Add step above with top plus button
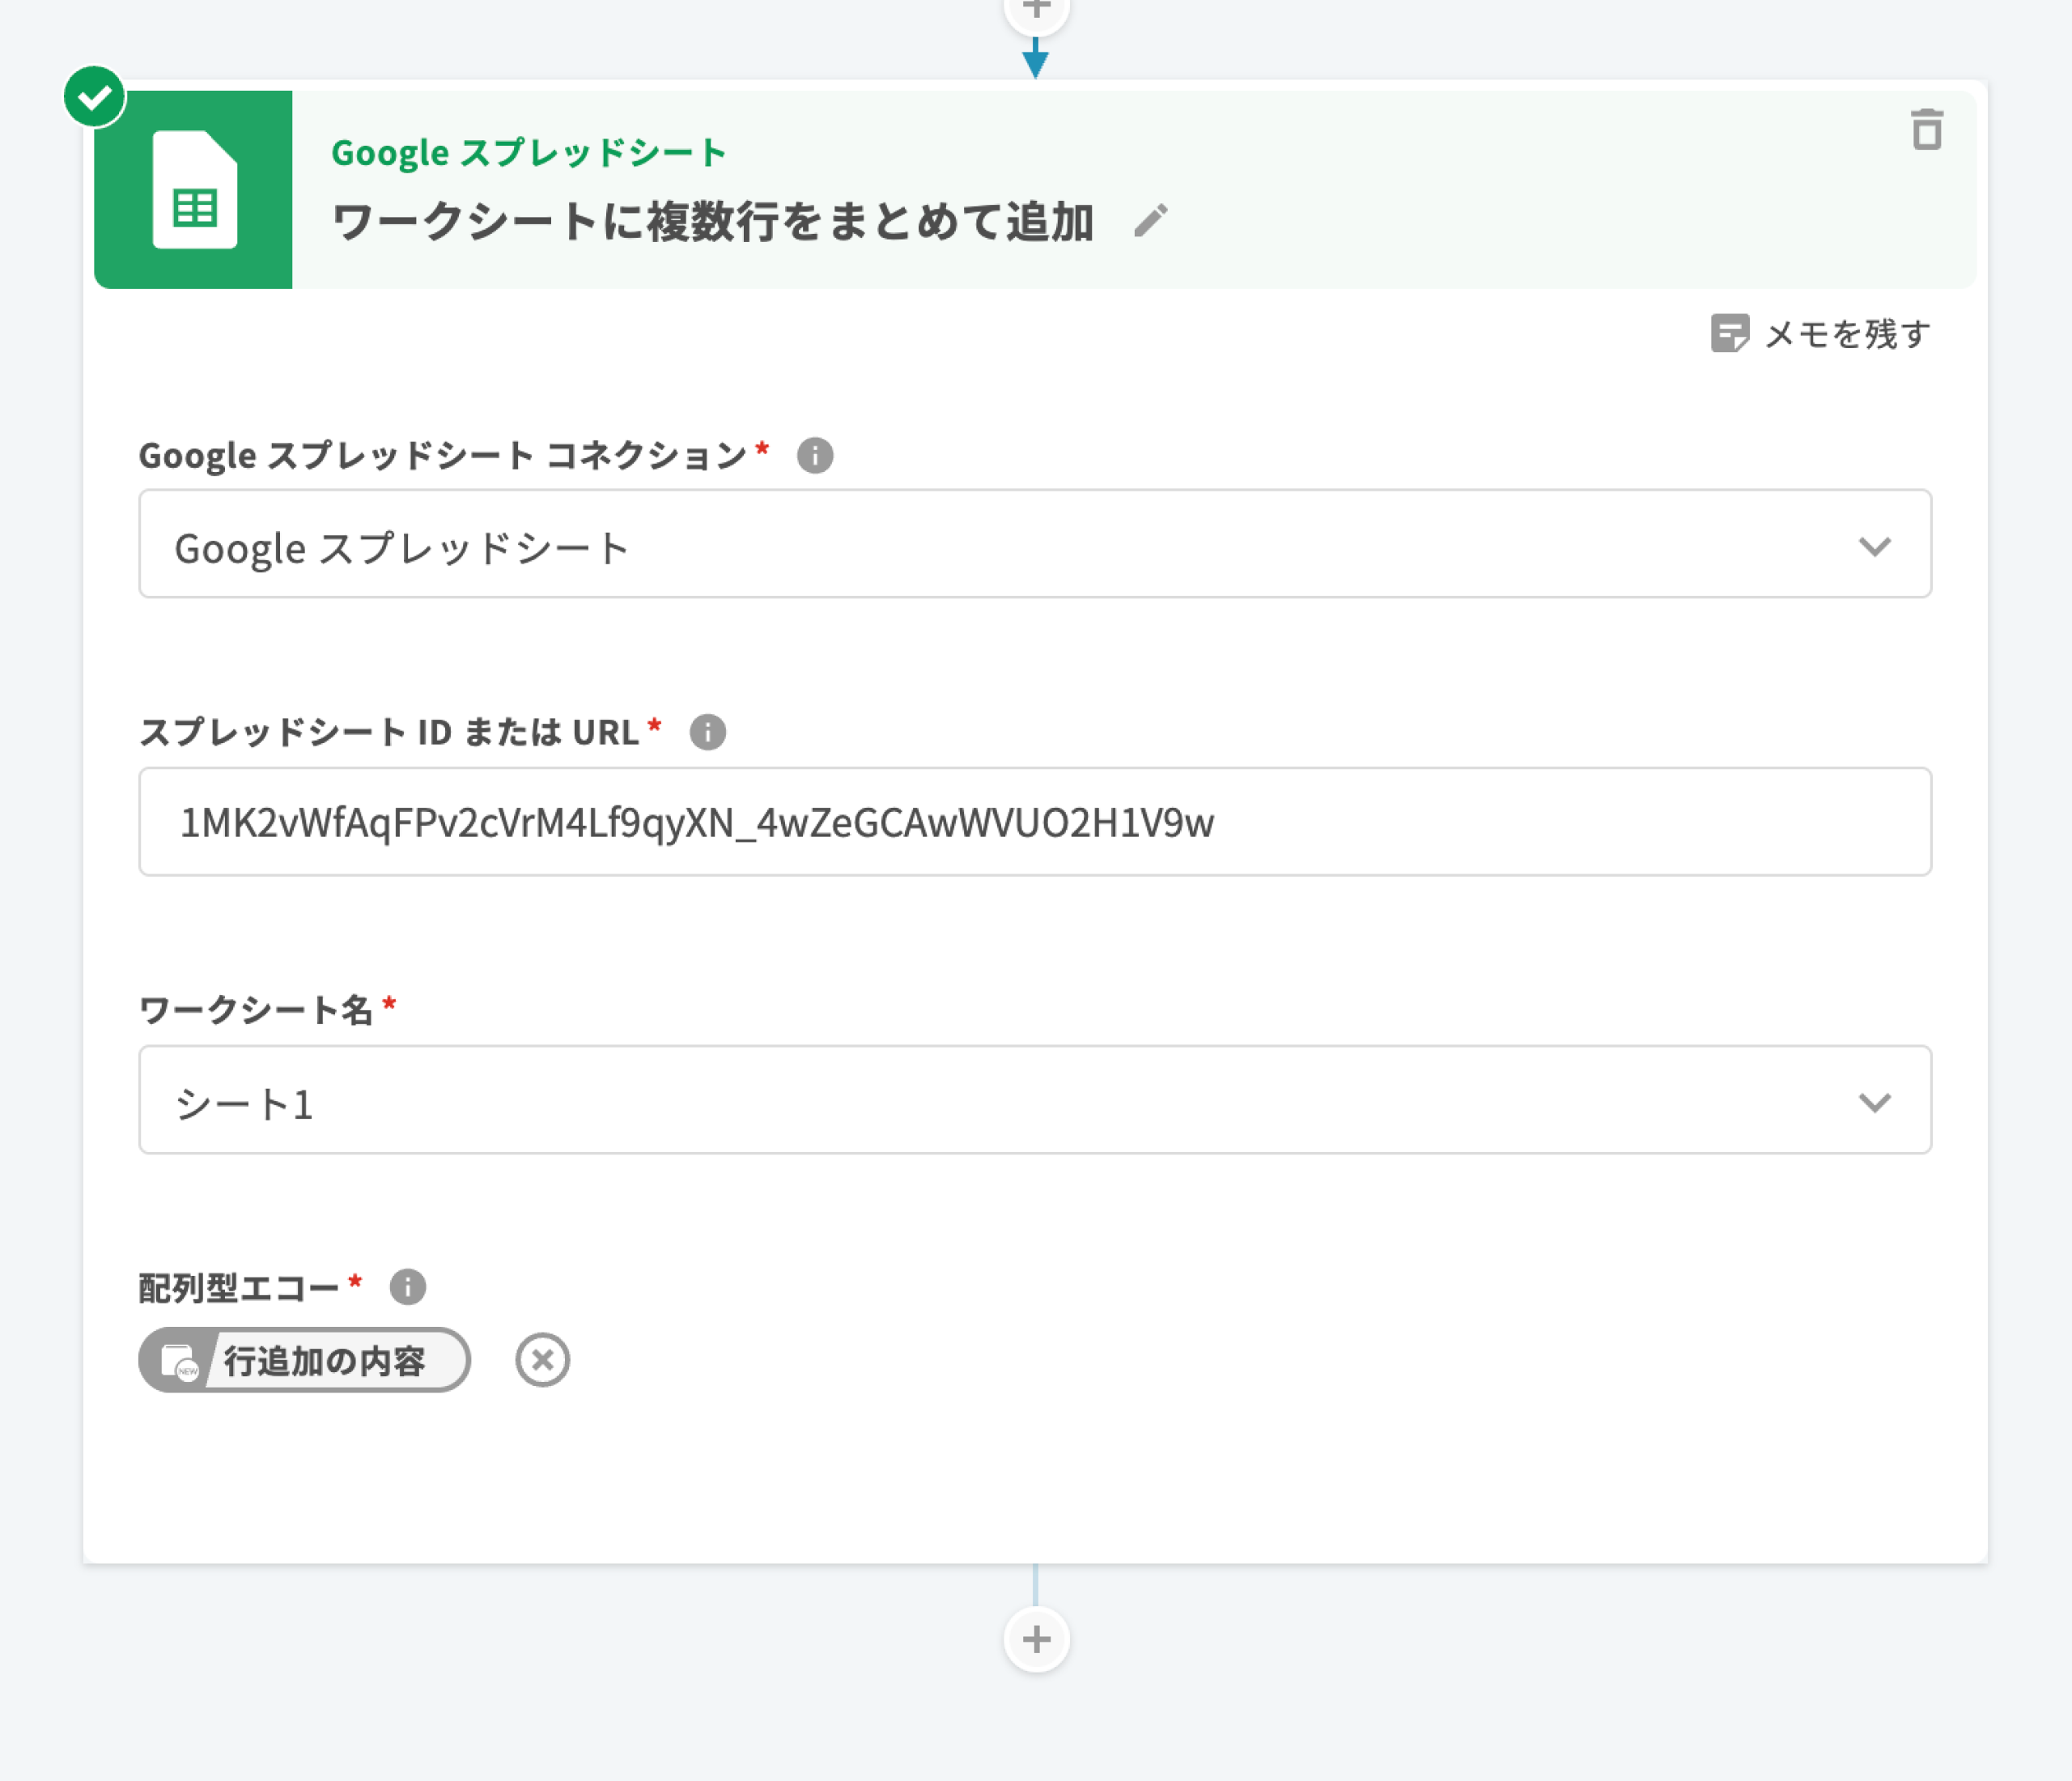 tap(1036, 12)
